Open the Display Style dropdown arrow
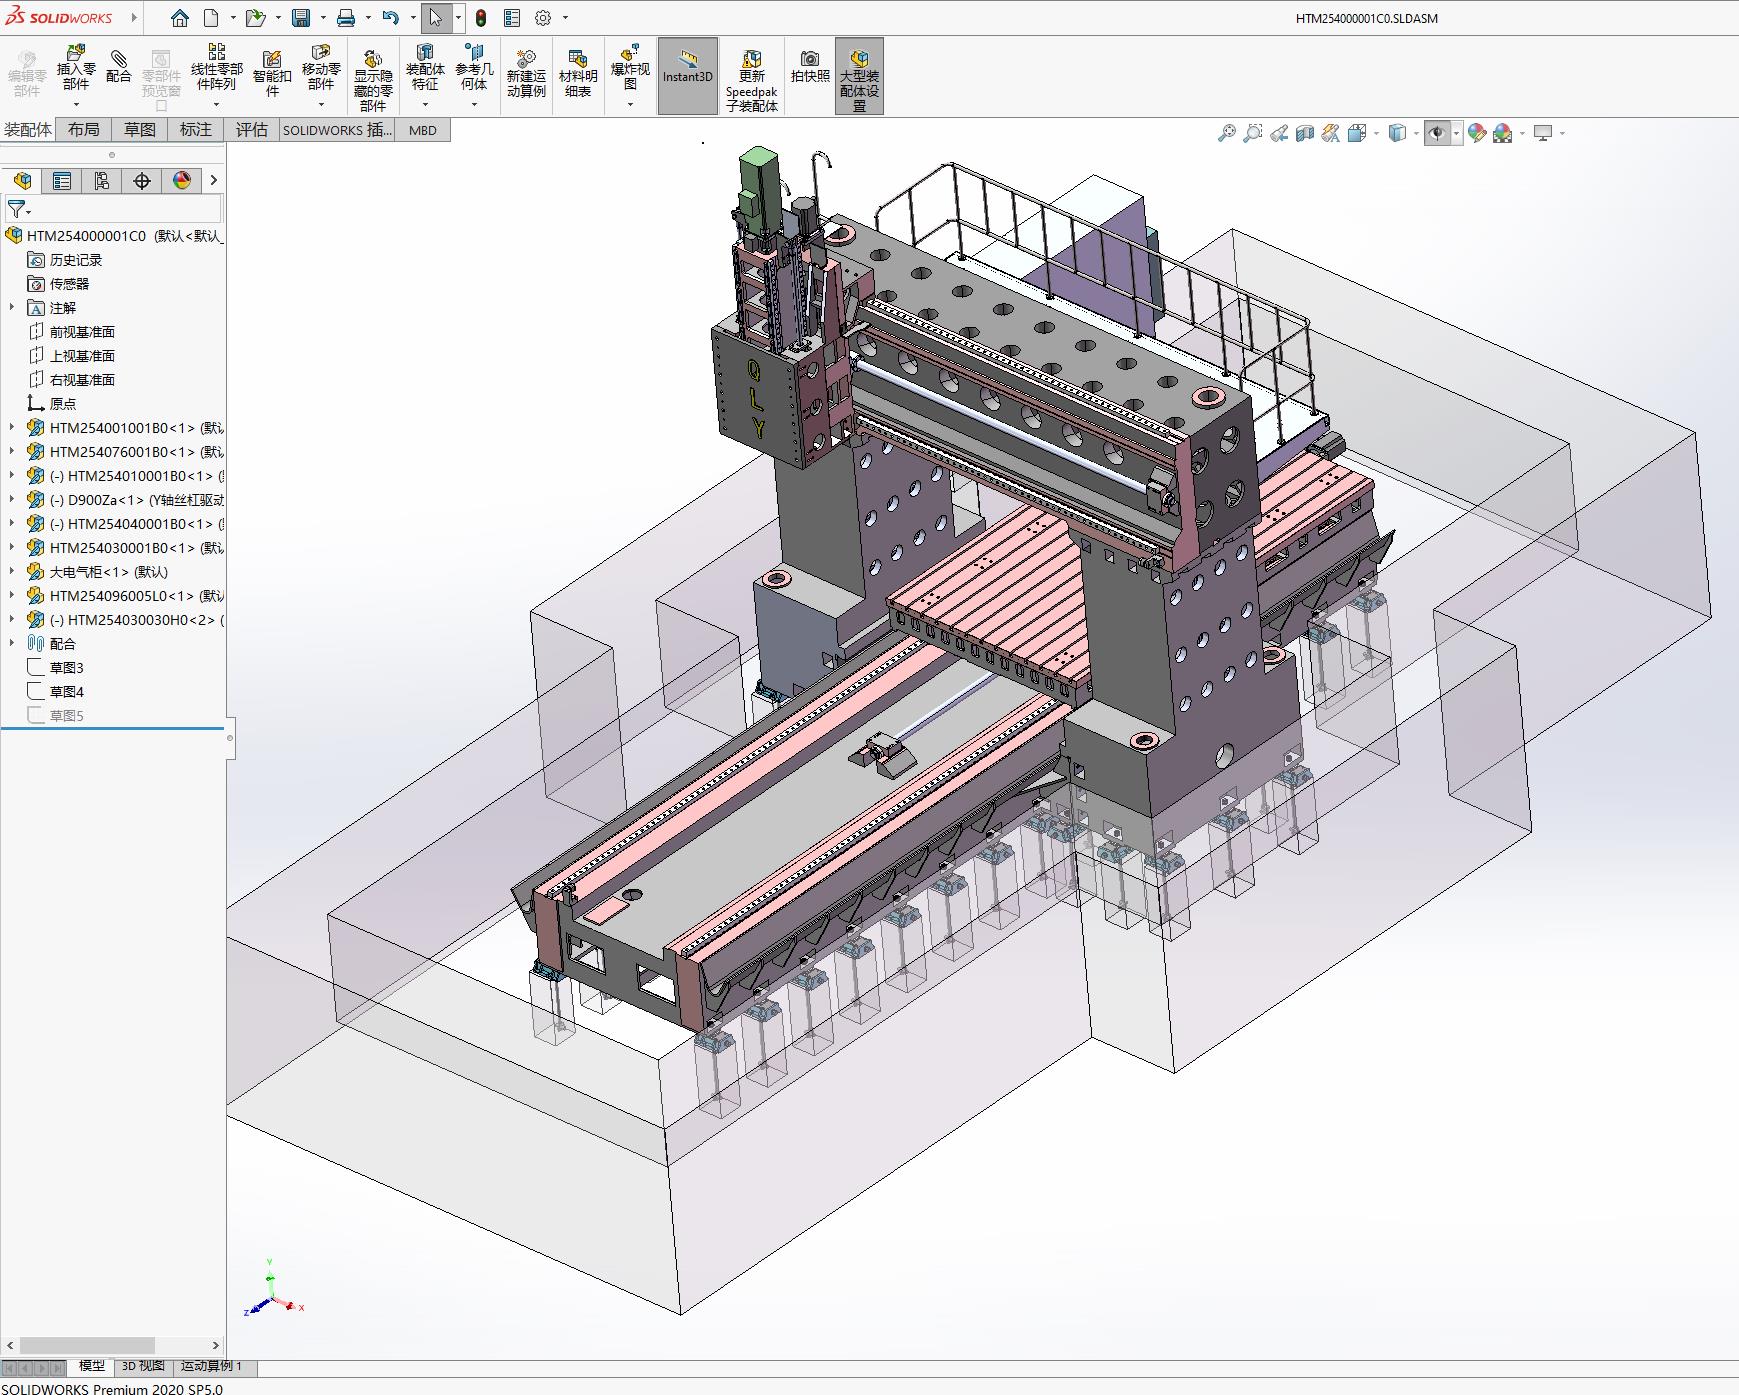Viewport: 1739px width, 1395px height. click(1416, 133)
